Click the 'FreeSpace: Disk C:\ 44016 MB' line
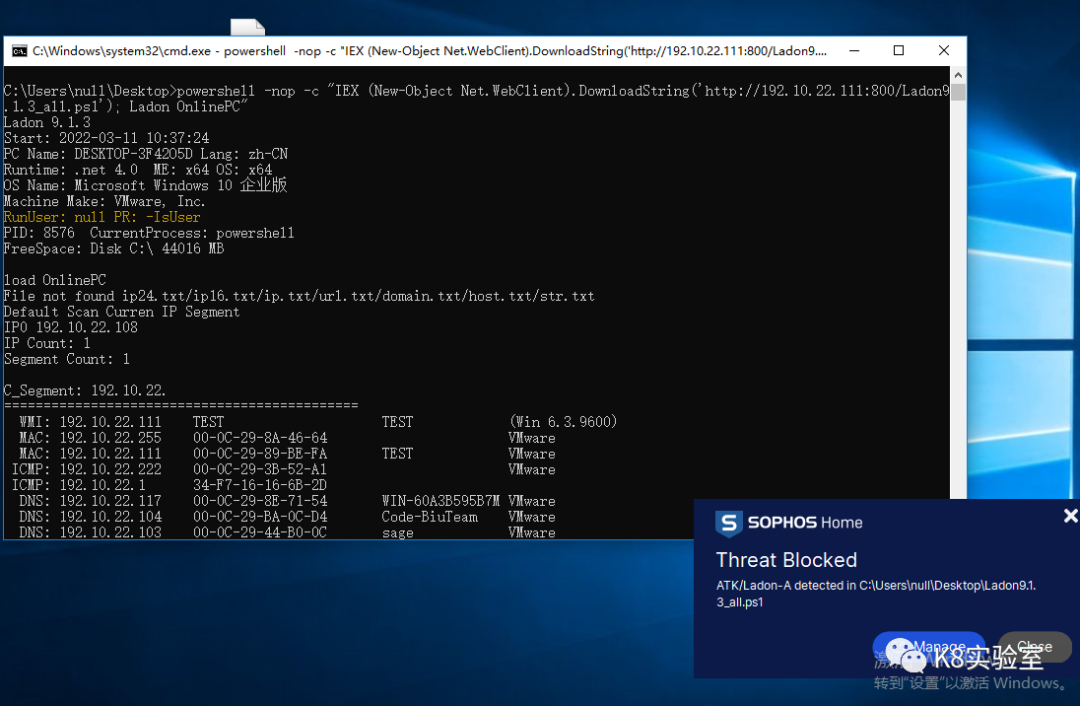Image resolution: width=1080 pixels, height=706 pixels. tap(114, 249)
